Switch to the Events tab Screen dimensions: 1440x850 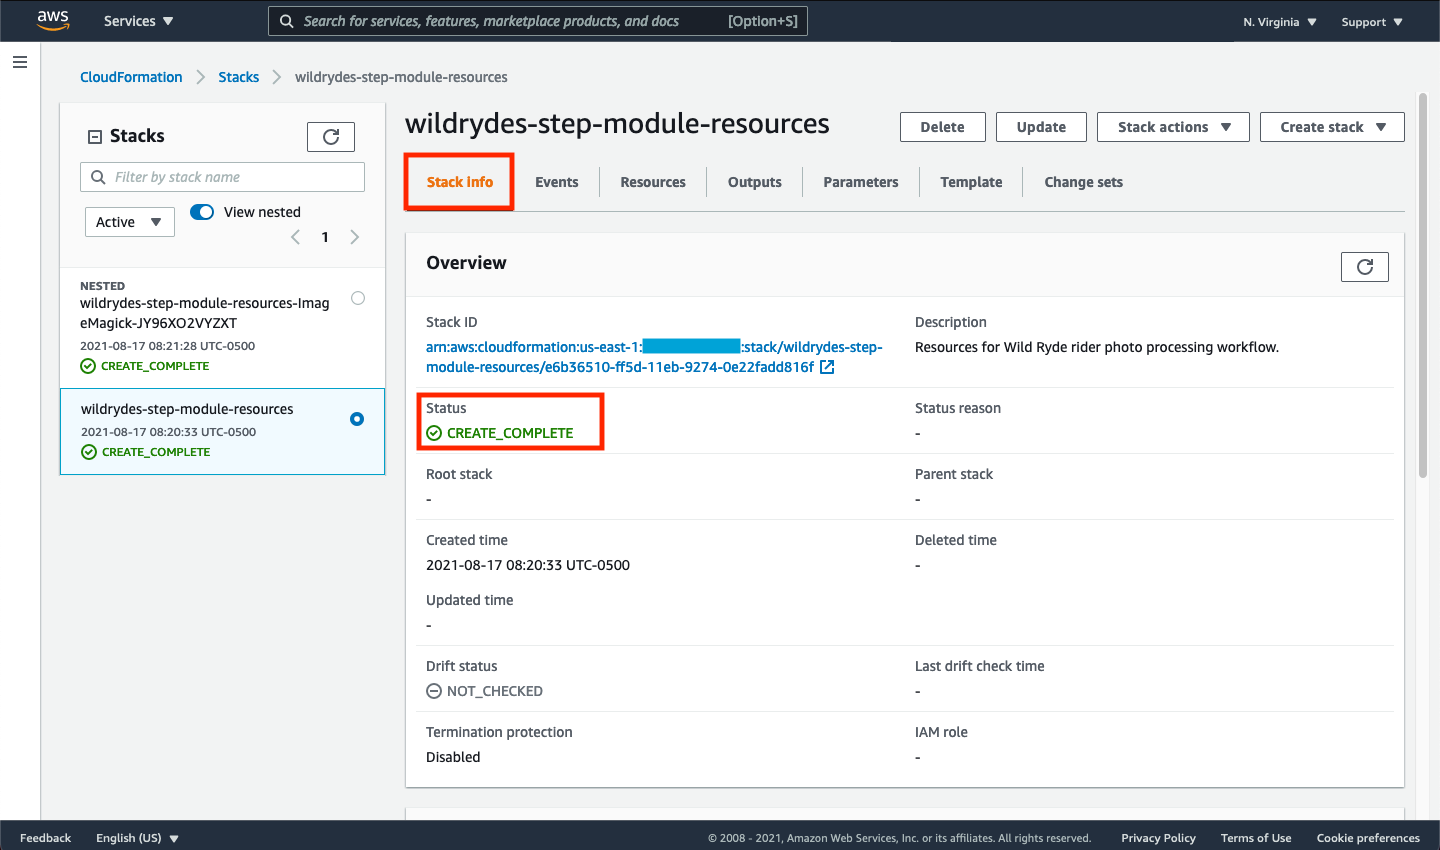tap(557, 182)
